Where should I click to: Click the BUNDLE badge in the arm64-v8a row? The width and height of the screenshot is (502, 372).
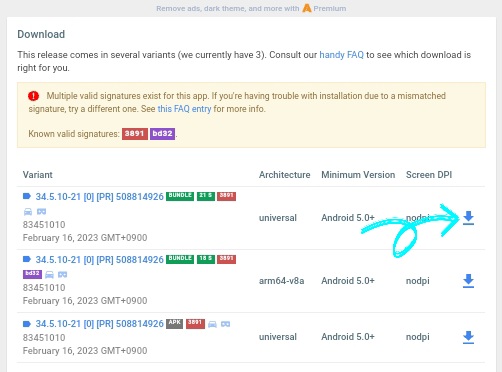coord(180,259)
